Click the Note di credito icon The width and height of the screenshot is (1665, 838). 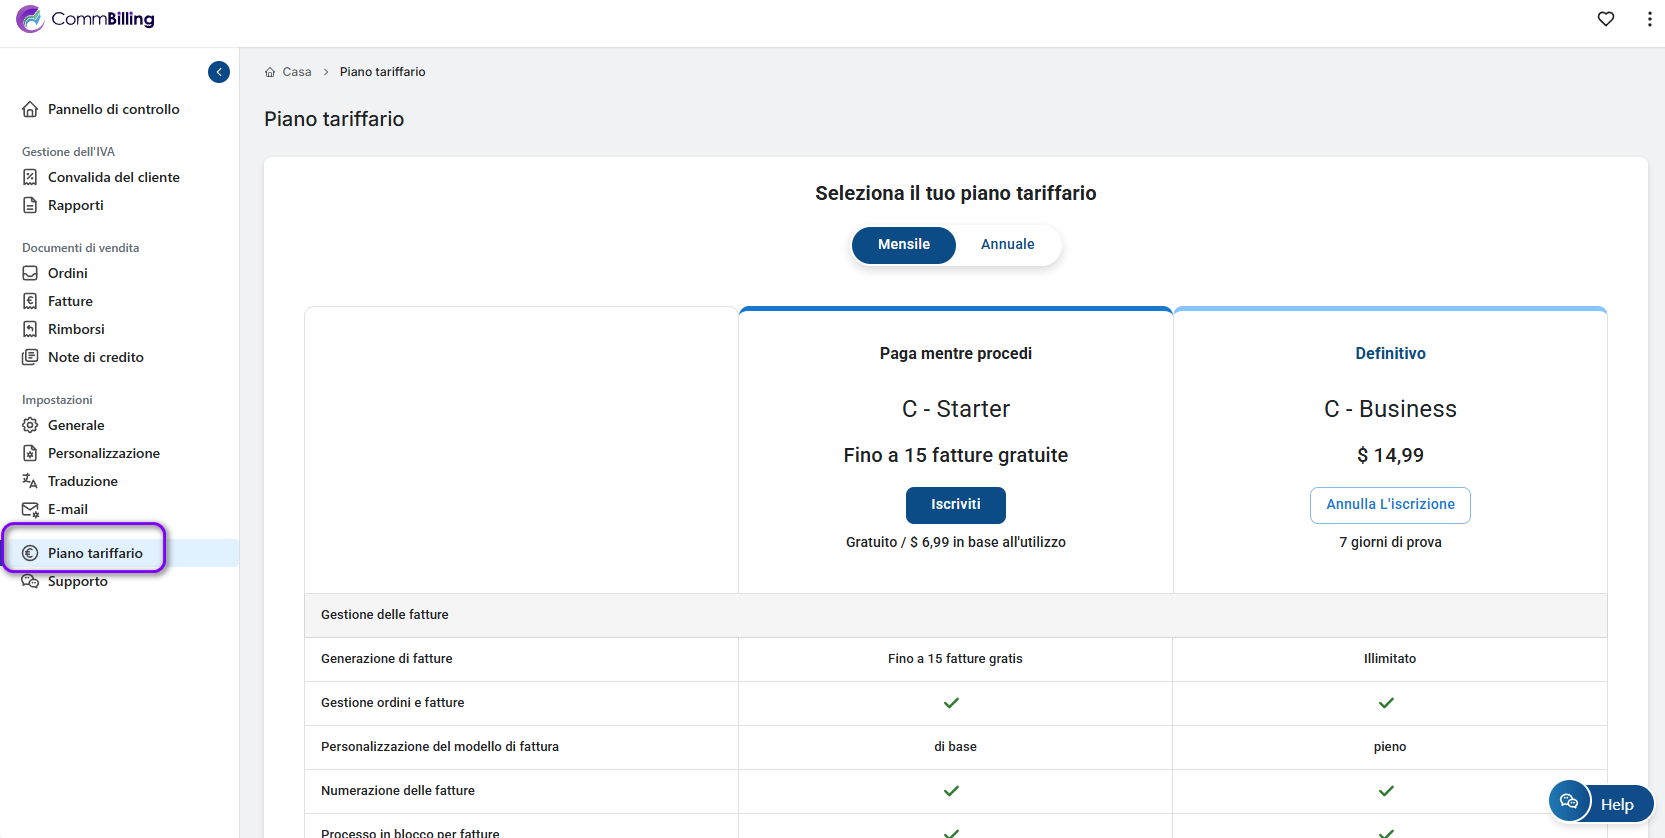(30, 357)
